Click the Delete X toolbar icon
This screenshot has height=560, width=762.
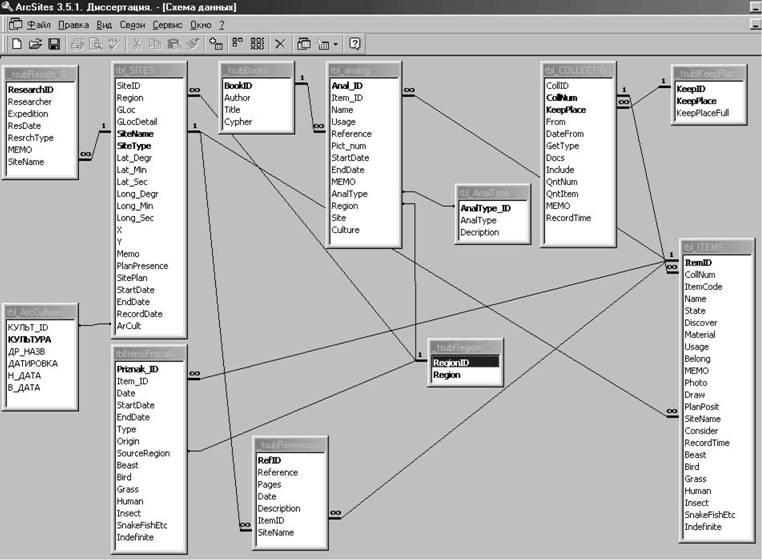[x=280, y=44]
